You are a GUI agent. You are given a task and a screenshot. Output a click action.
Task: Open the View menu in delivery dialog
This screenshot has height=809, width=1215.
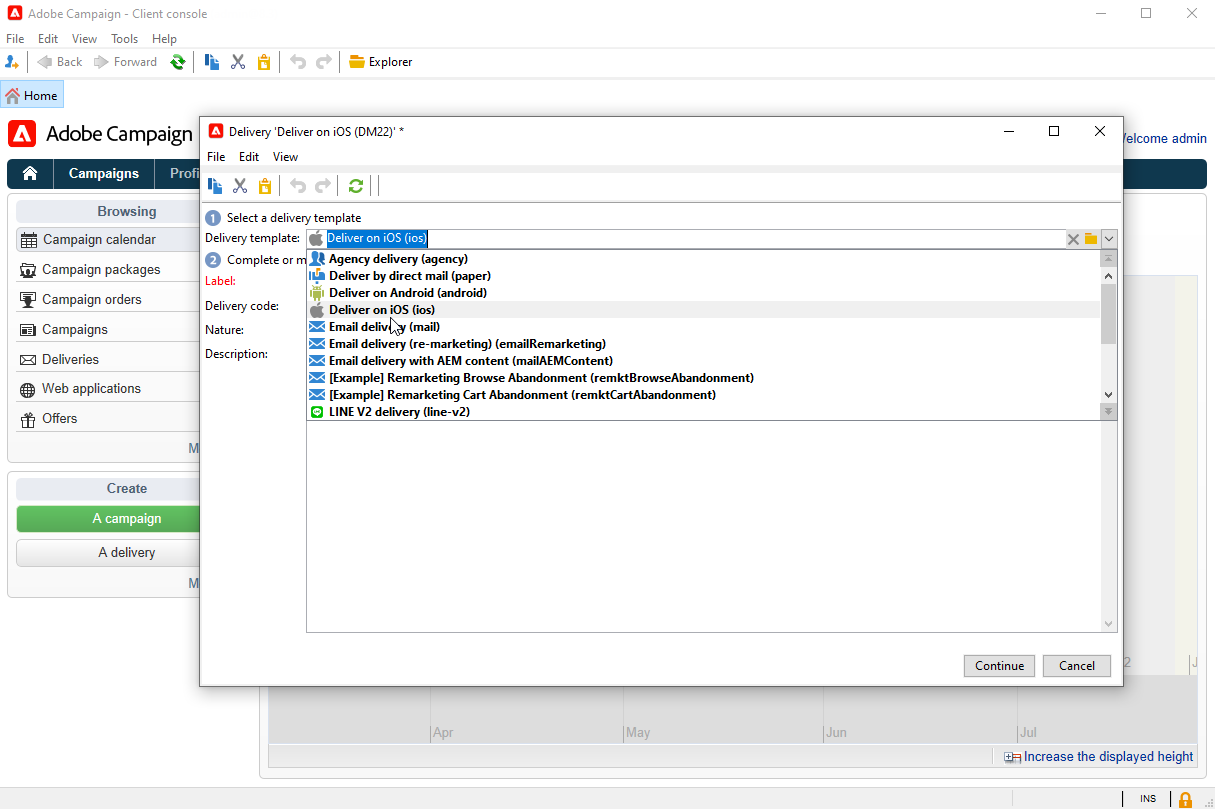[285, 157]
